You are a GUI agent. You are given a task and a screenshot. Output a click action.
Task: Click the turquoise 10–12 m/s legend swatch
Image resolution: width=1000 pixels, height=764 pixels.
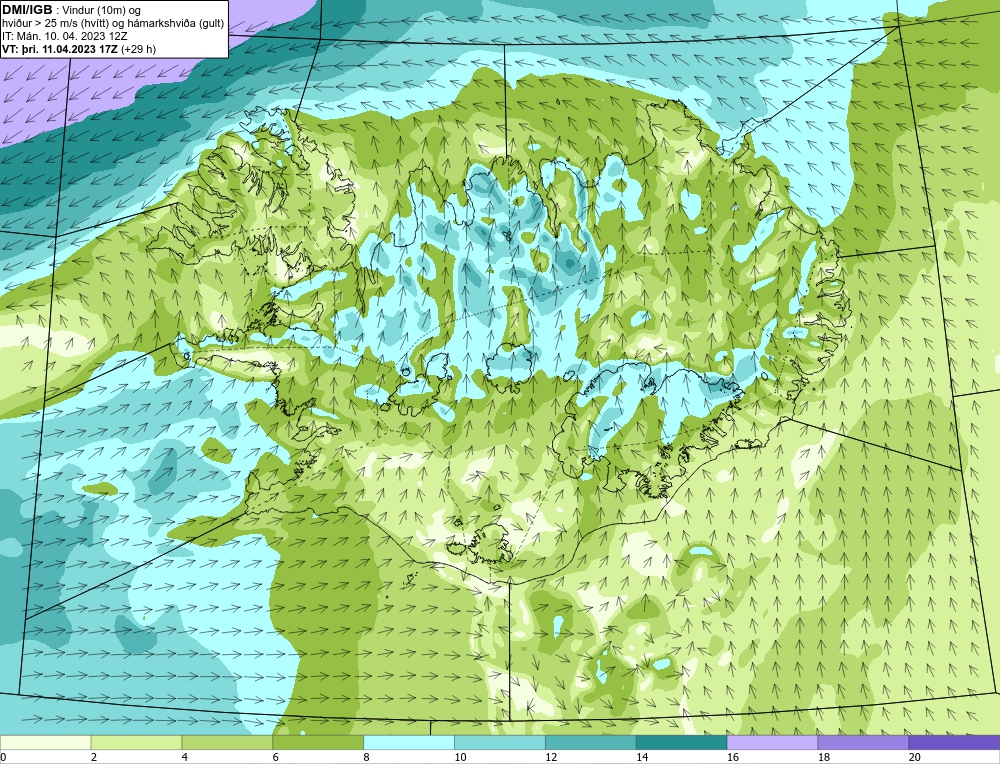click(x=499, y=742)
